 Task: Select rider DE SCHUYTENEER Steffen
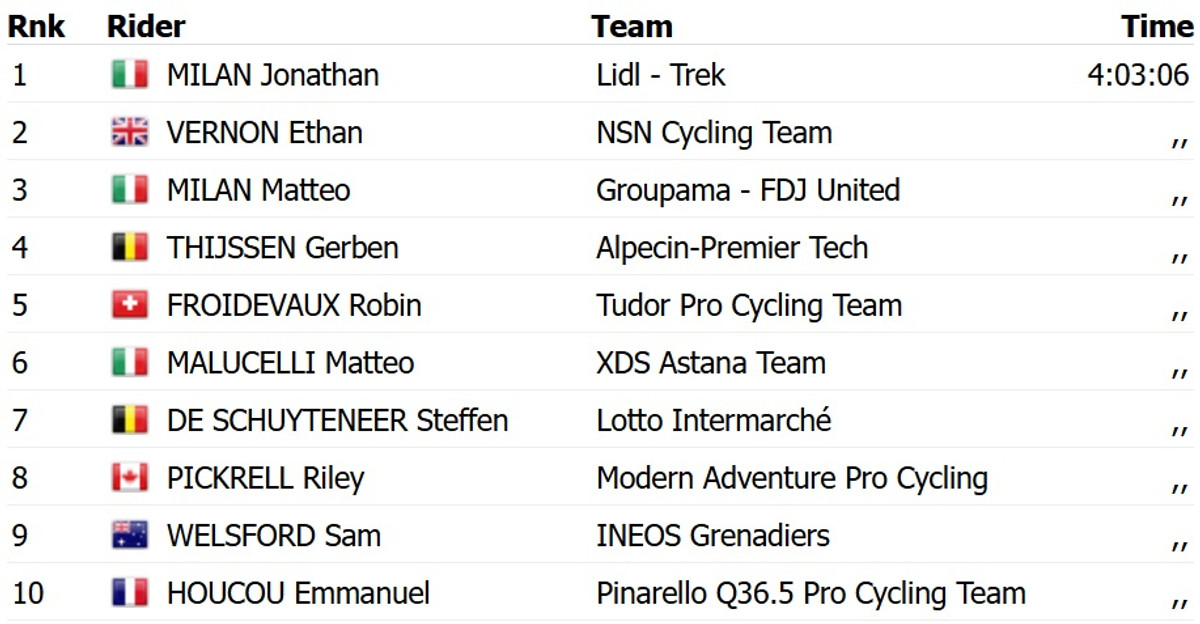click(337, 420)
